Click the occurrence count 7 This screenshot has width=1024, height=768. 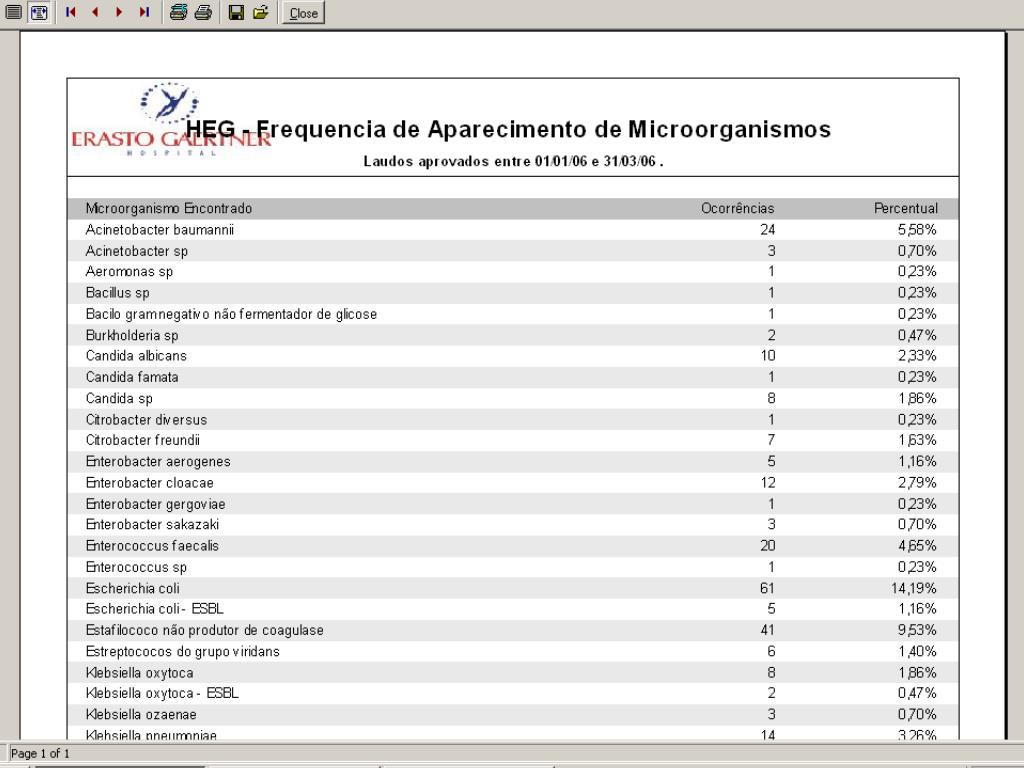point(771,440)
